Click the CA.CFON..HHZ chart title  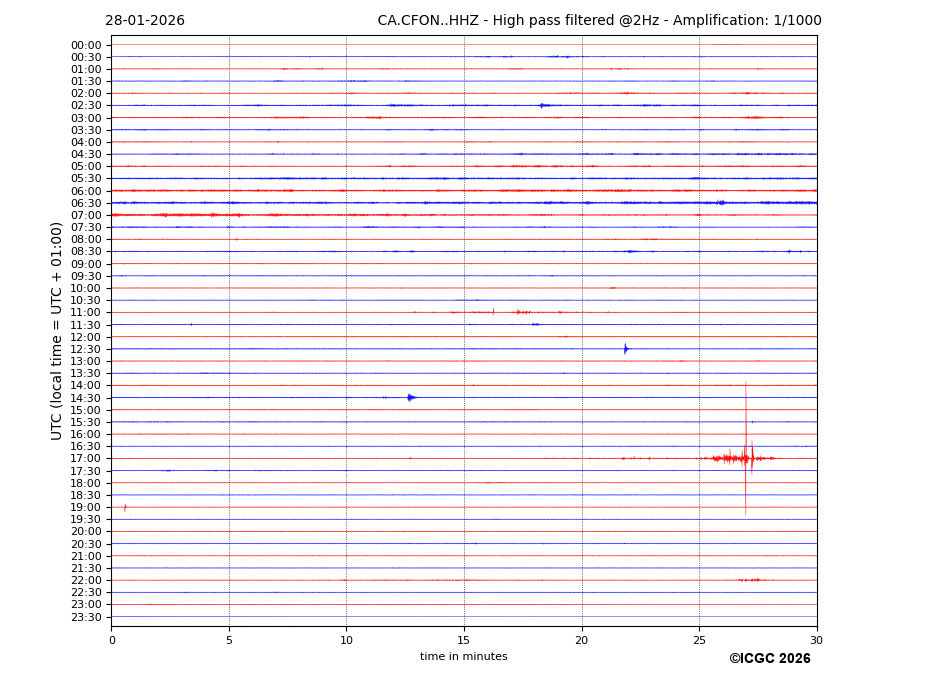[599, 21]
